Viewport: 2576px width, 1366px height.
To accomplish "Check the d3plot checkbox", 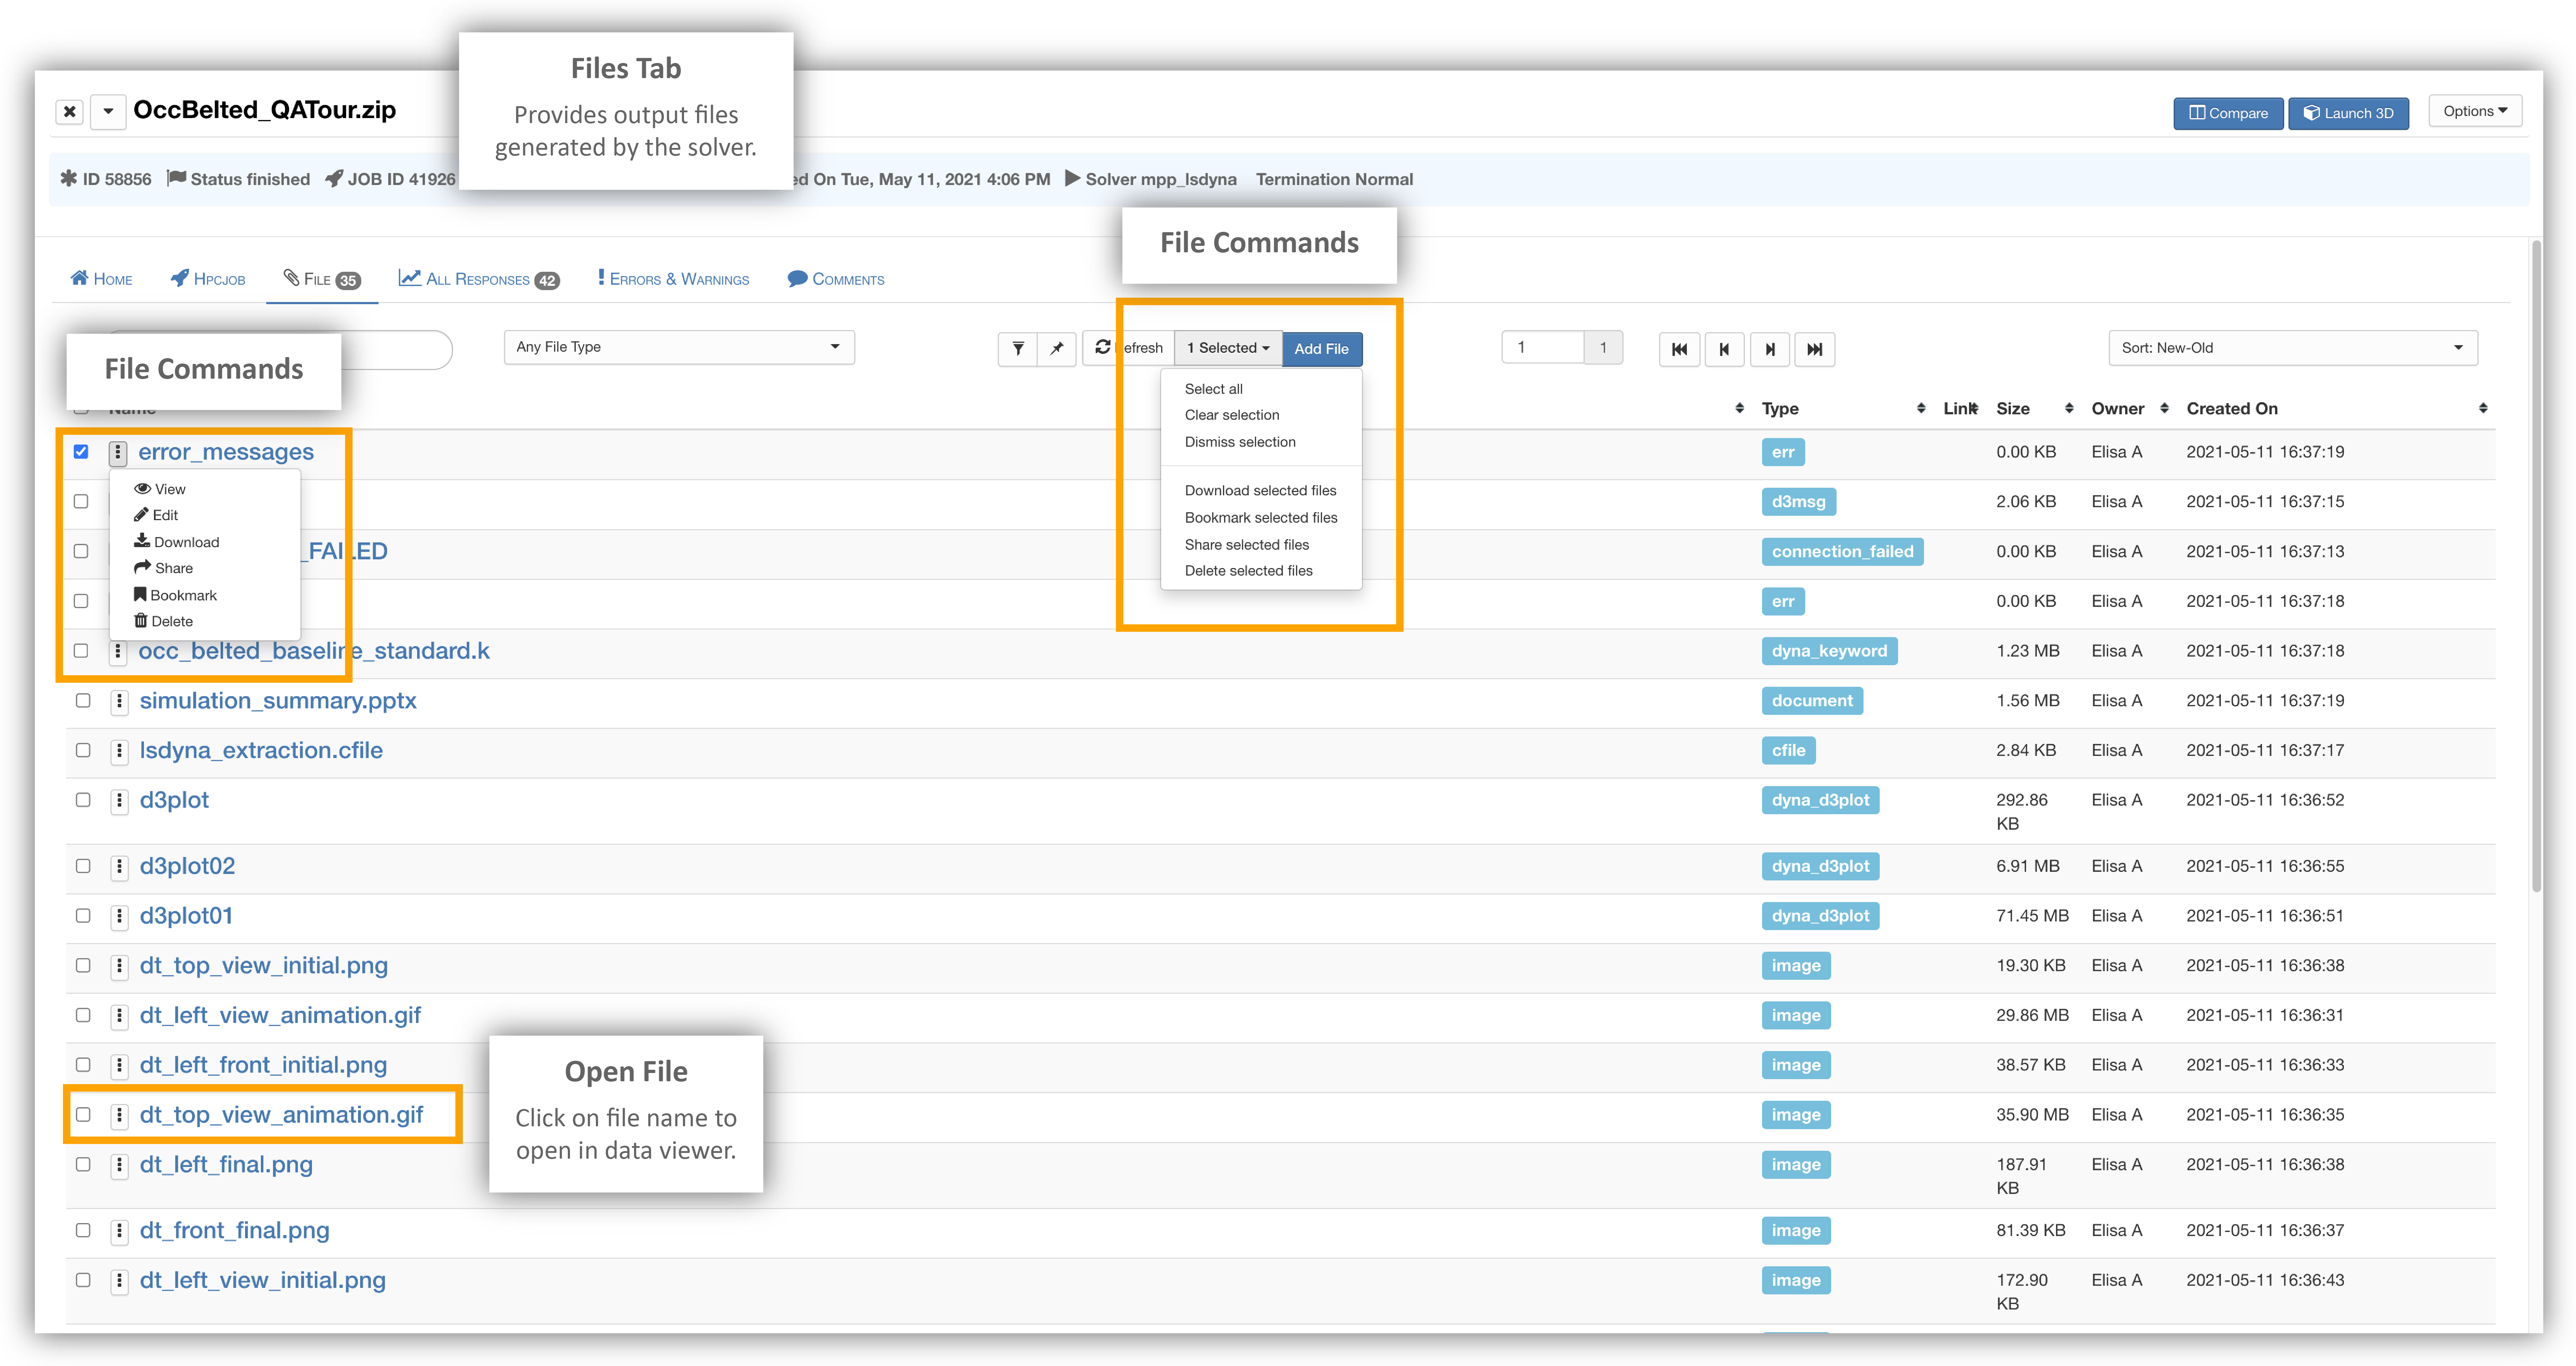I will [83, 800].
